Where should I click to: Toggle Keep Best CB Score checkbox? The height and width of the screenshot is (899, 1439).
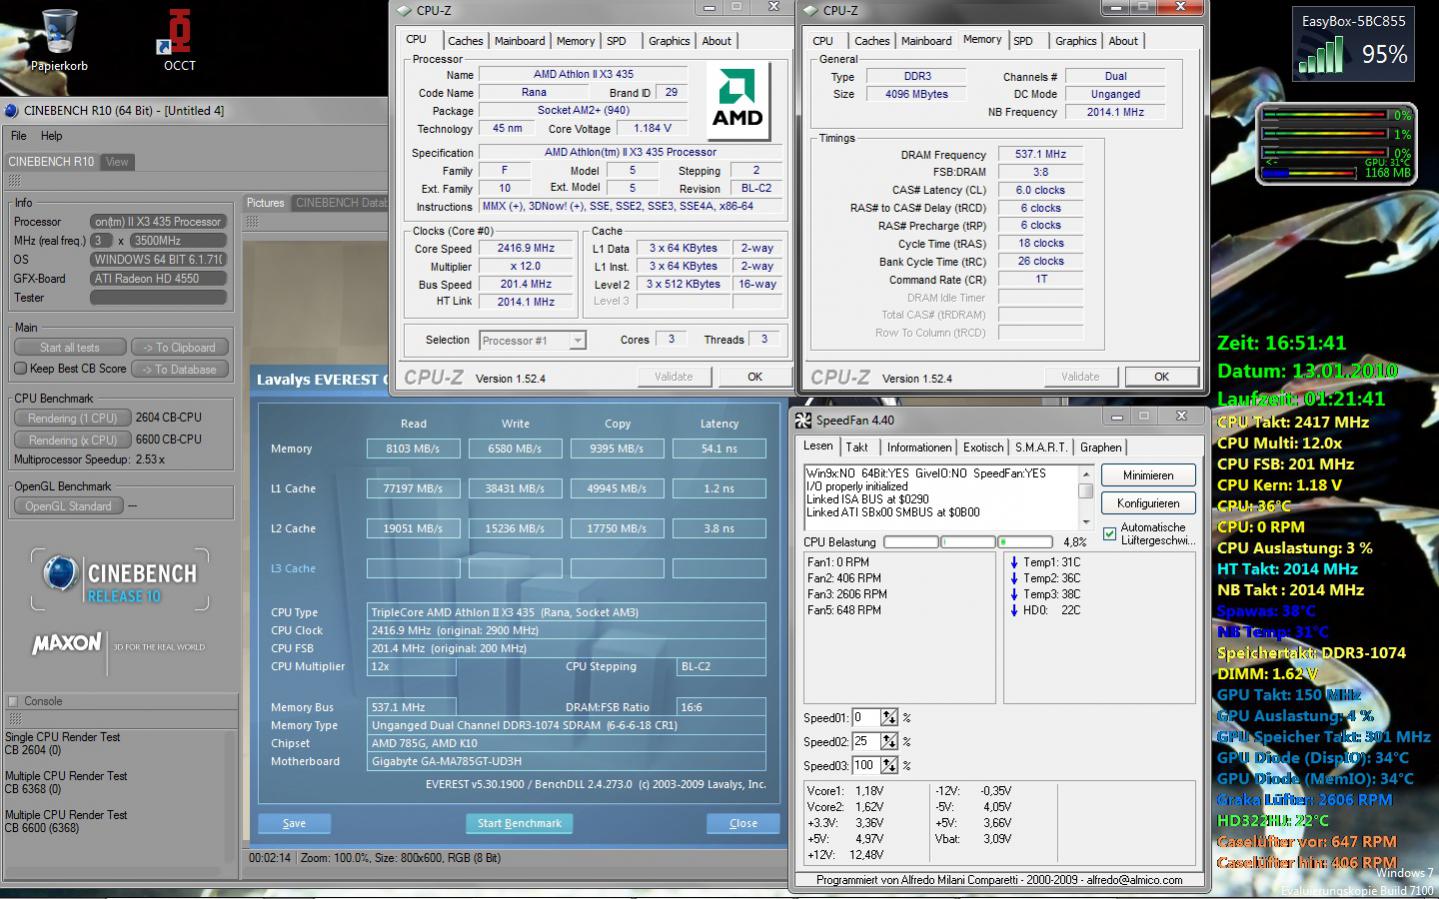click(x=20, y=368)
